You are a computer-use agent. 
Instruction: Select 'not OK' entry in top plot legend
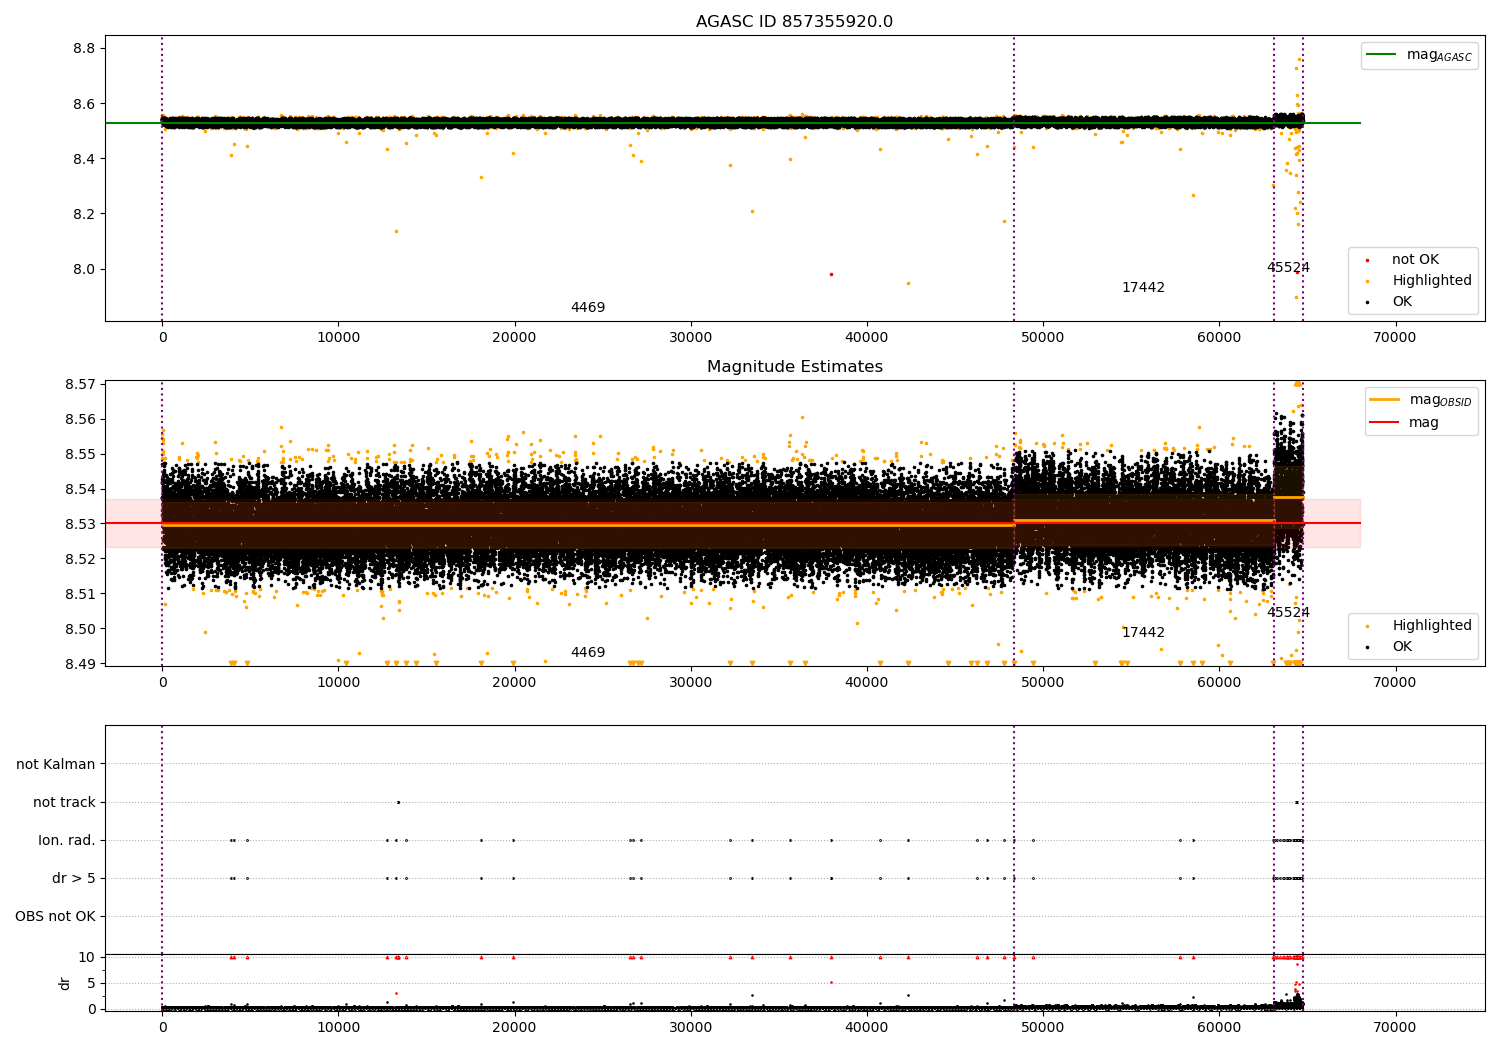pos(1415,260)
